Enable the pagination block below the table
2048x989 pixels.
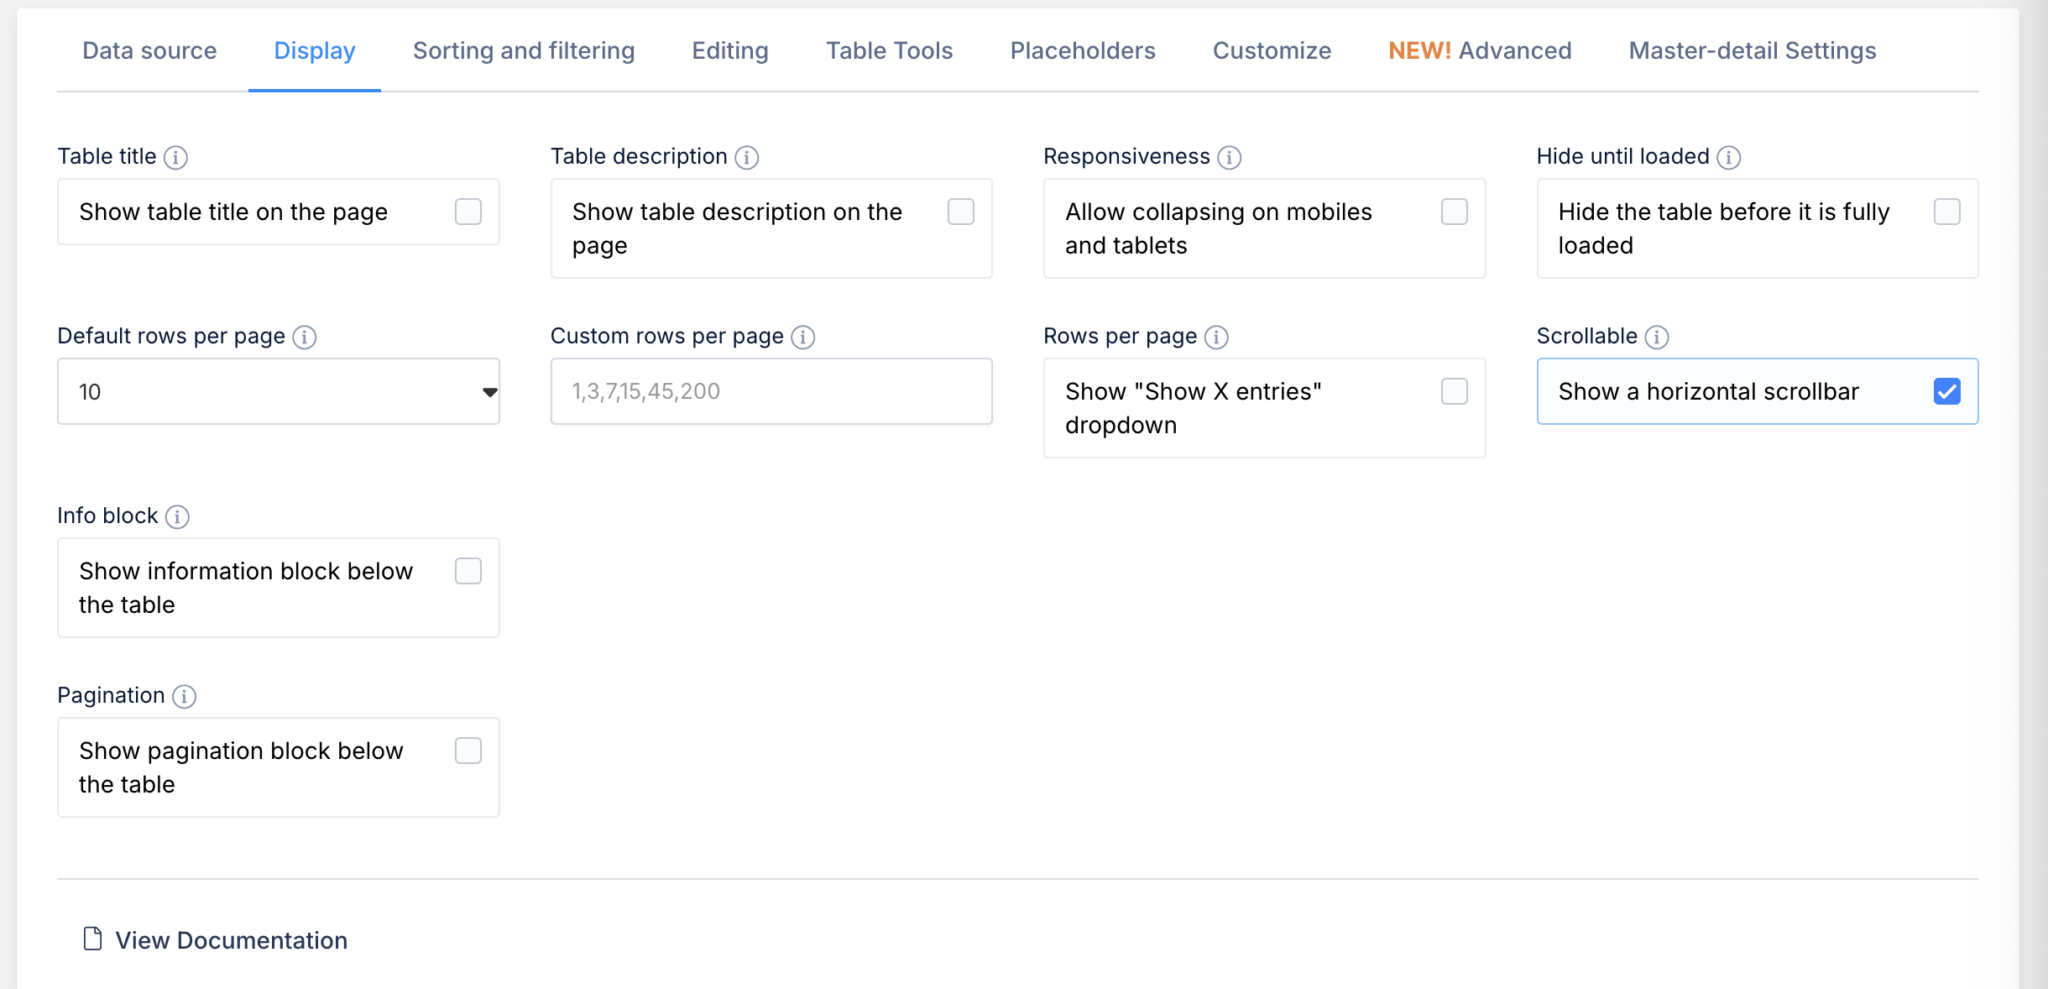point(467,750)
